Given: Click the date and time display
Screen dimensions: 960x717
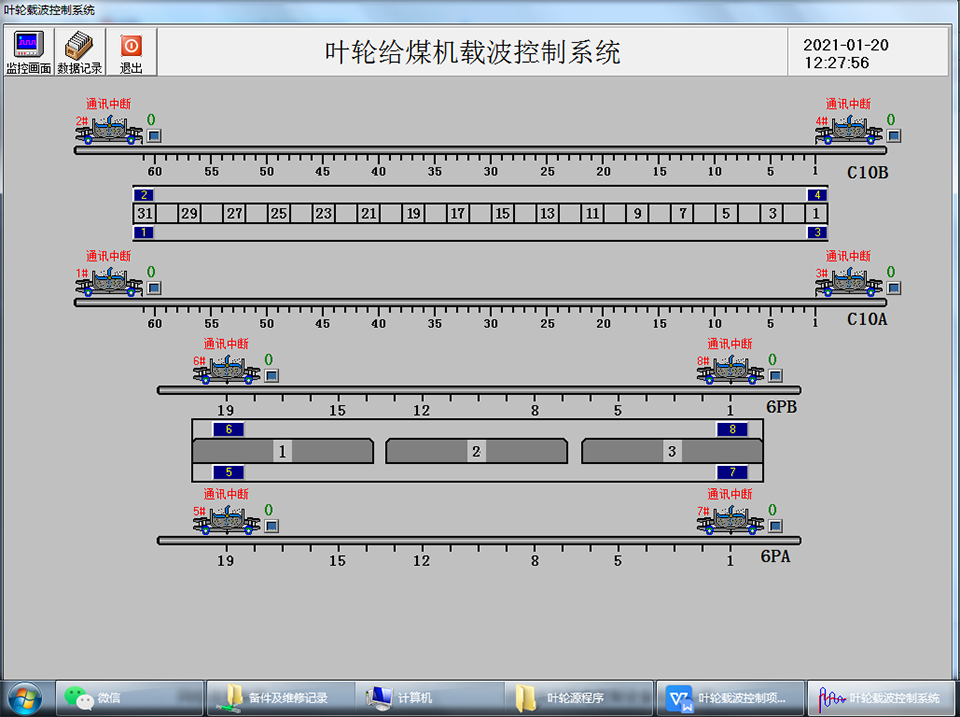Looking at the screenshot, I should tap(846, 53).
